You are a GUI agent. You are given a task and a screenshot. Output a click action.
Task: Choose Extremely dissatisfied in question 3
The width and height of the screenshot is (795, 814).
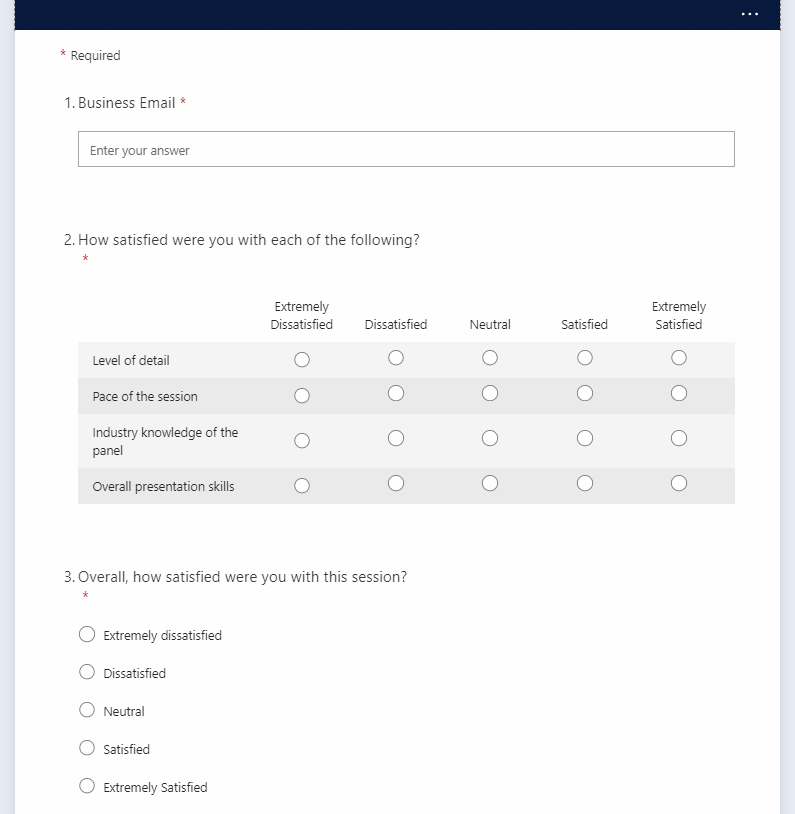[x=86, y=633]
